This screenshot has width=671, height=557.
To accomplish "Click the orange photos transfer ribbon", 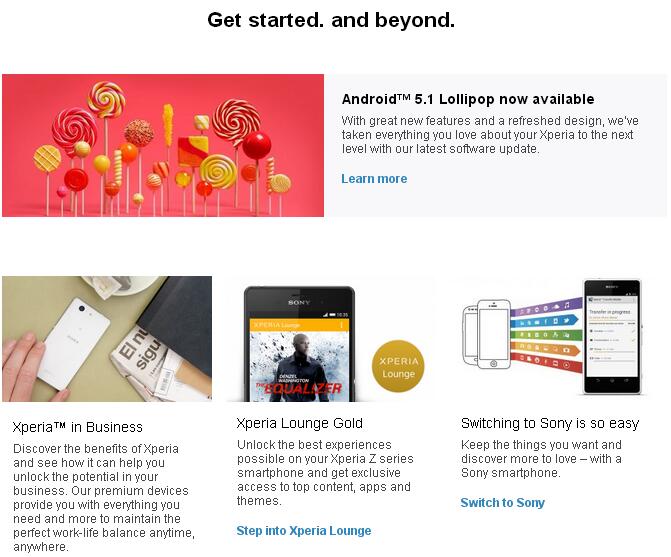I will pyautogui.click(x=544, y=349).
